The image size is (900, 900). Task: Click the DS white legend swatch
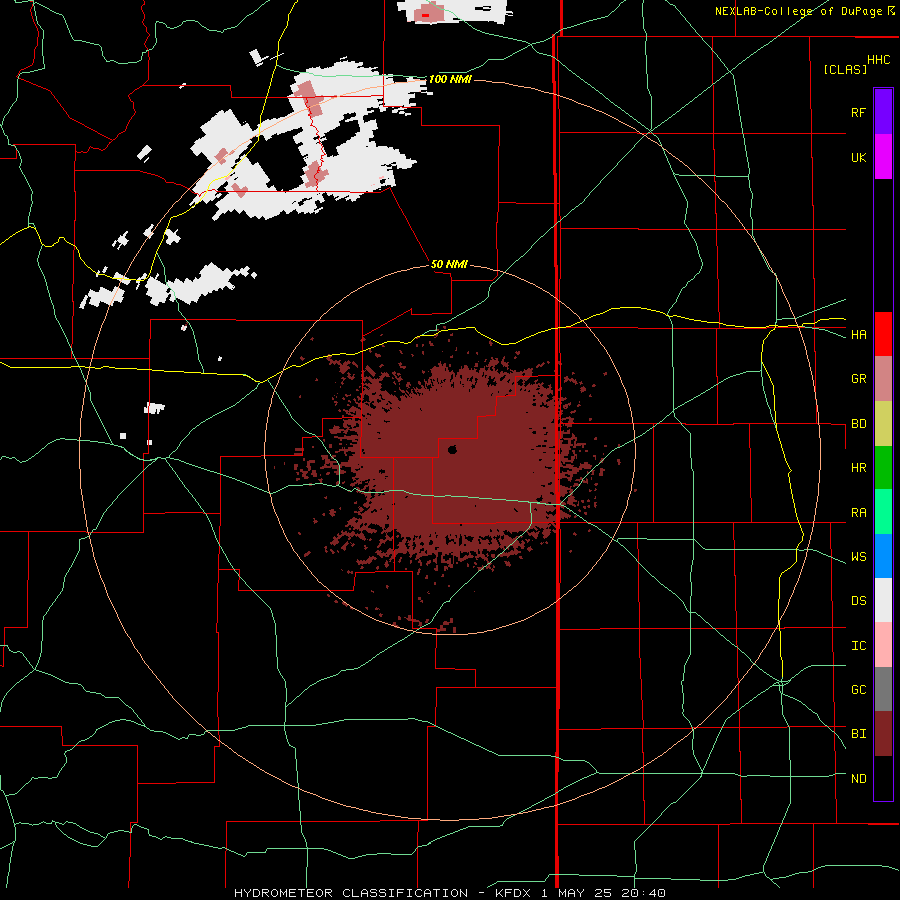[883, 600]
